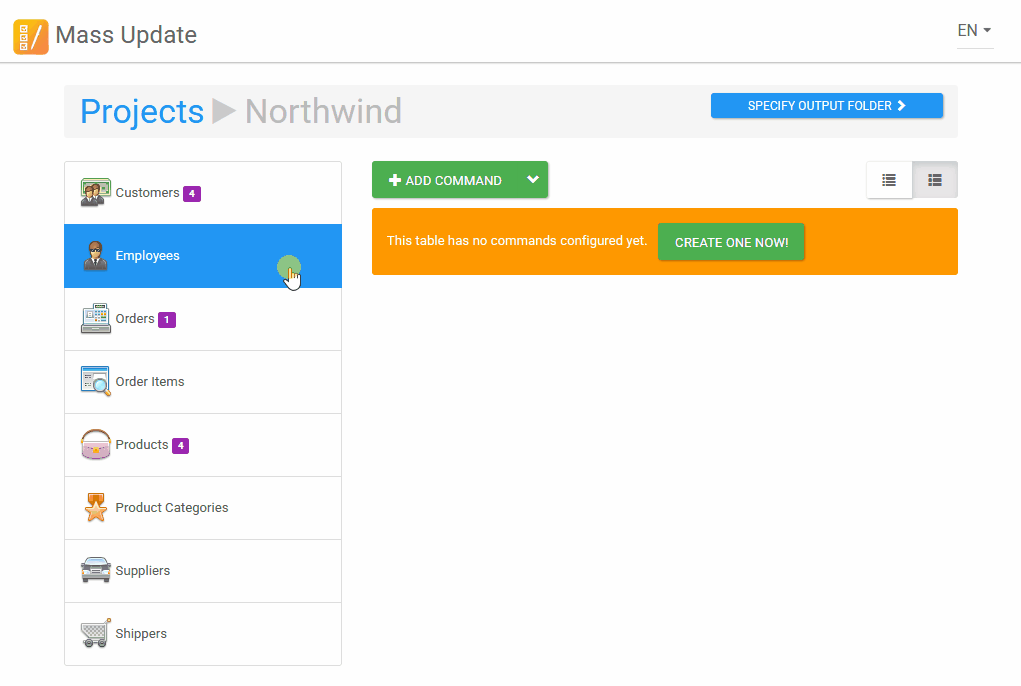The image size is (1021, 686).
Task: Switch to compact list view
Action: click(x=889, y=180)
